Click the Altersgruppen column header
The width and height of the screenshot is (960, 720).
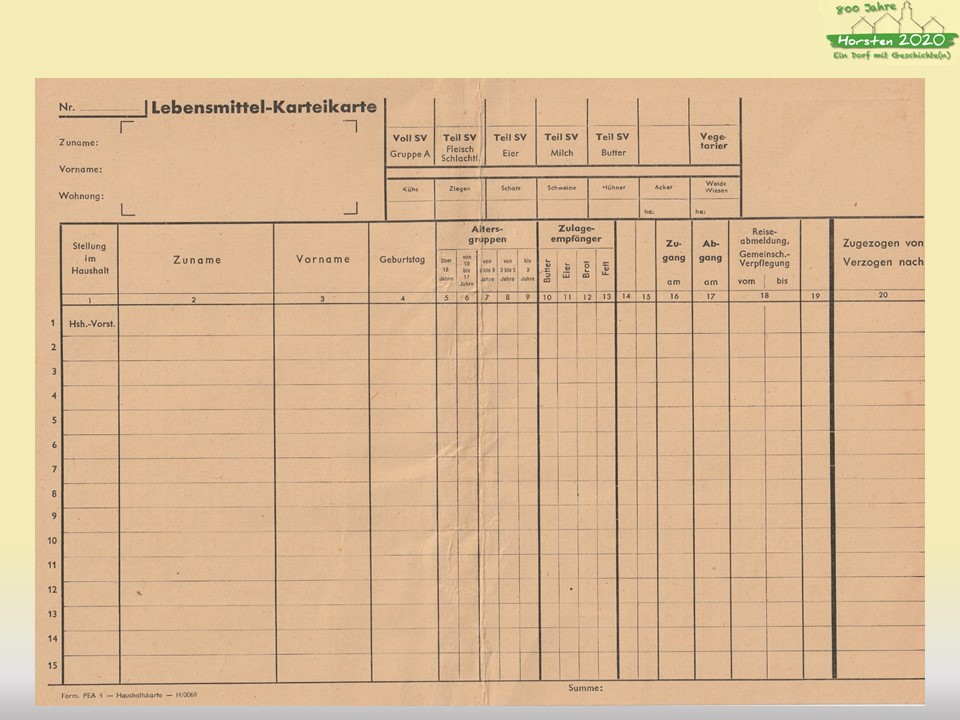tap(488, 235)
